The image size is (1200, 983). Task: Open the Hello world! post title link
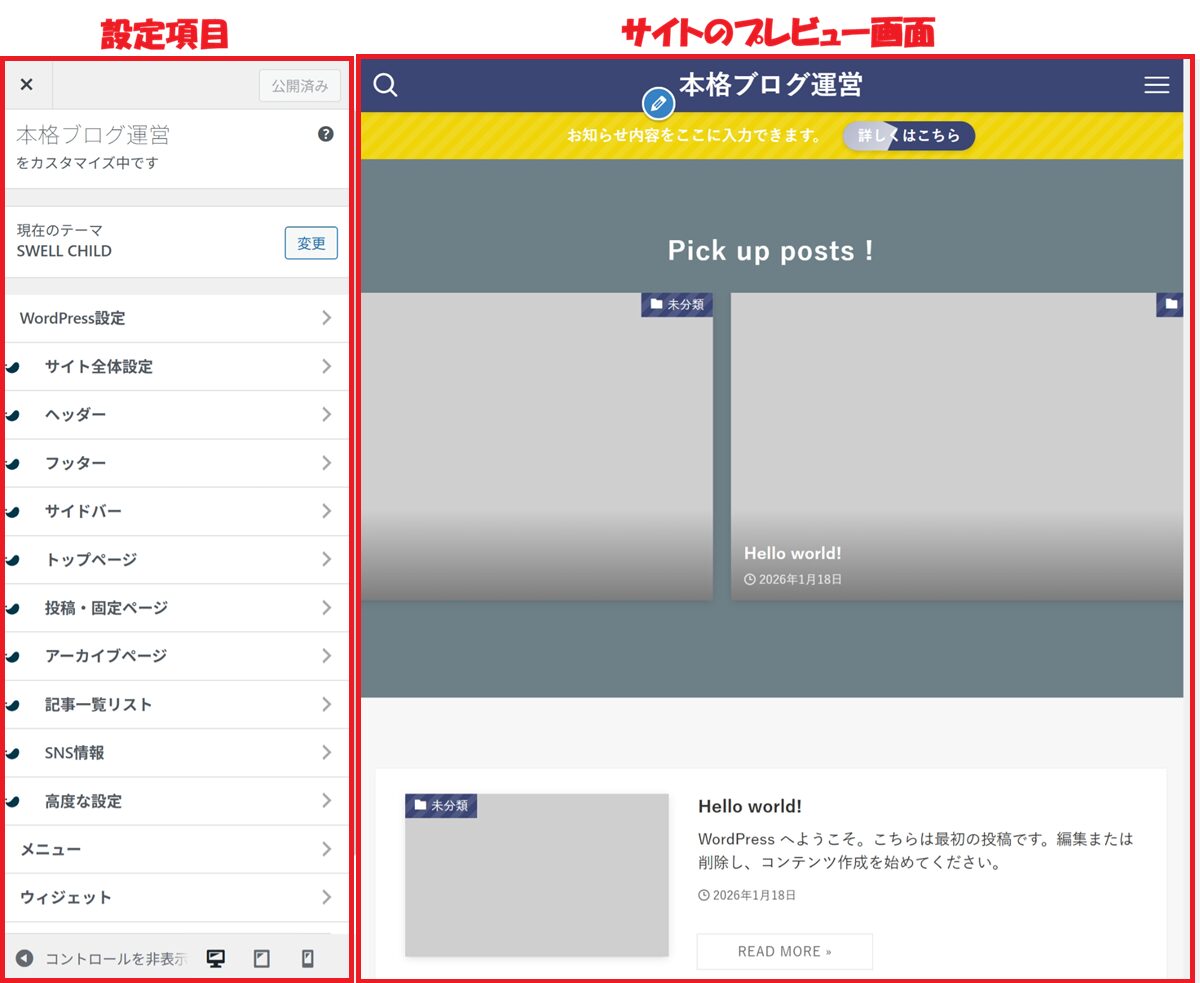click(x=750, y=806)
